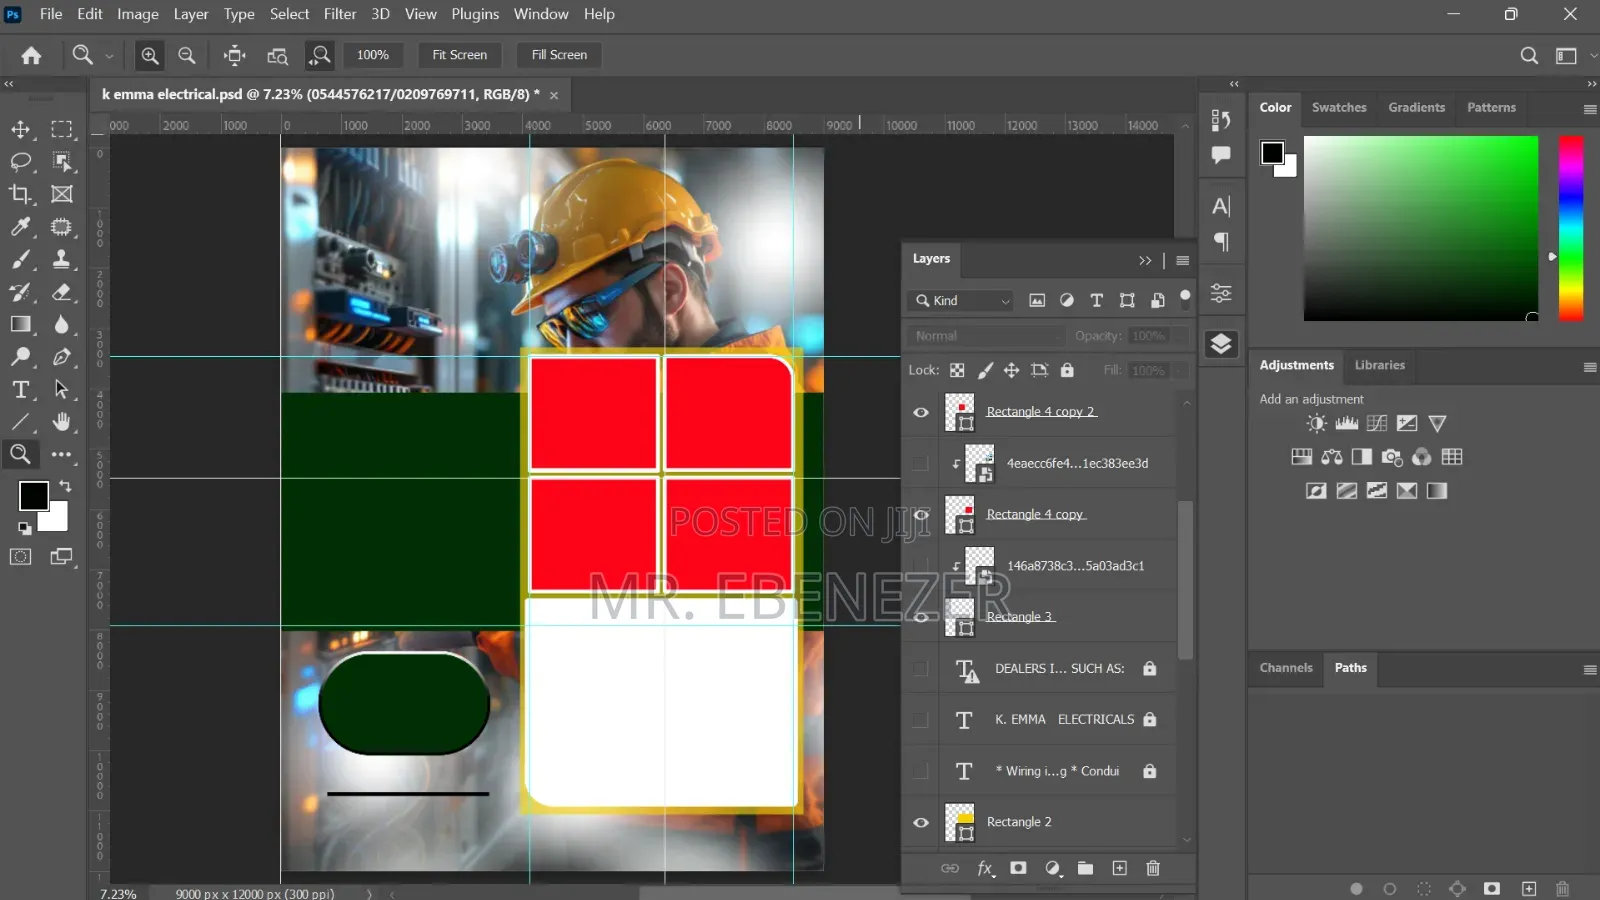Switch to the Gradients tab
The width and height of the screenshot is (1600, 900).
tap(1416, 107)
